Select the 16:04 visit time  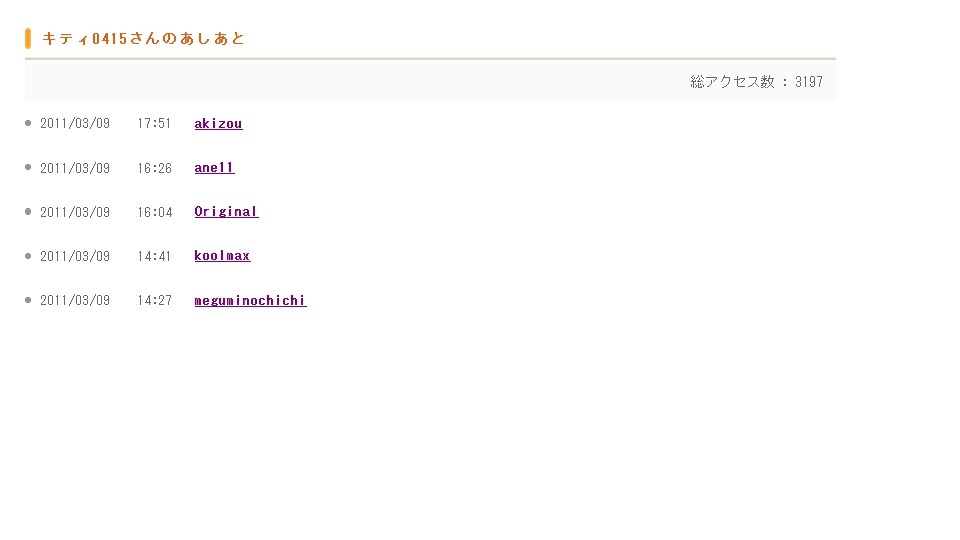[154, 212]
